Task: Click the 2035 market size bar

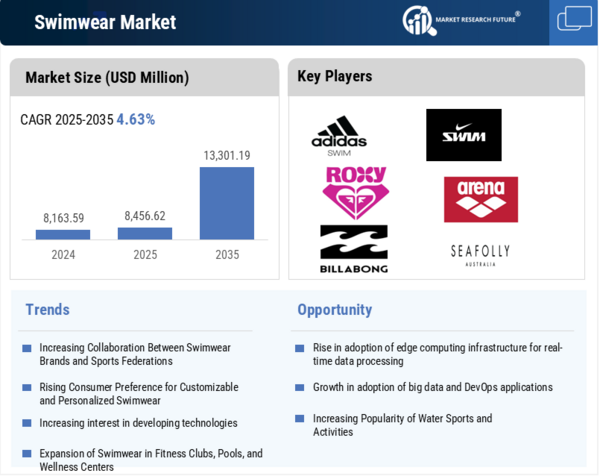Action: tap(227, 203)
